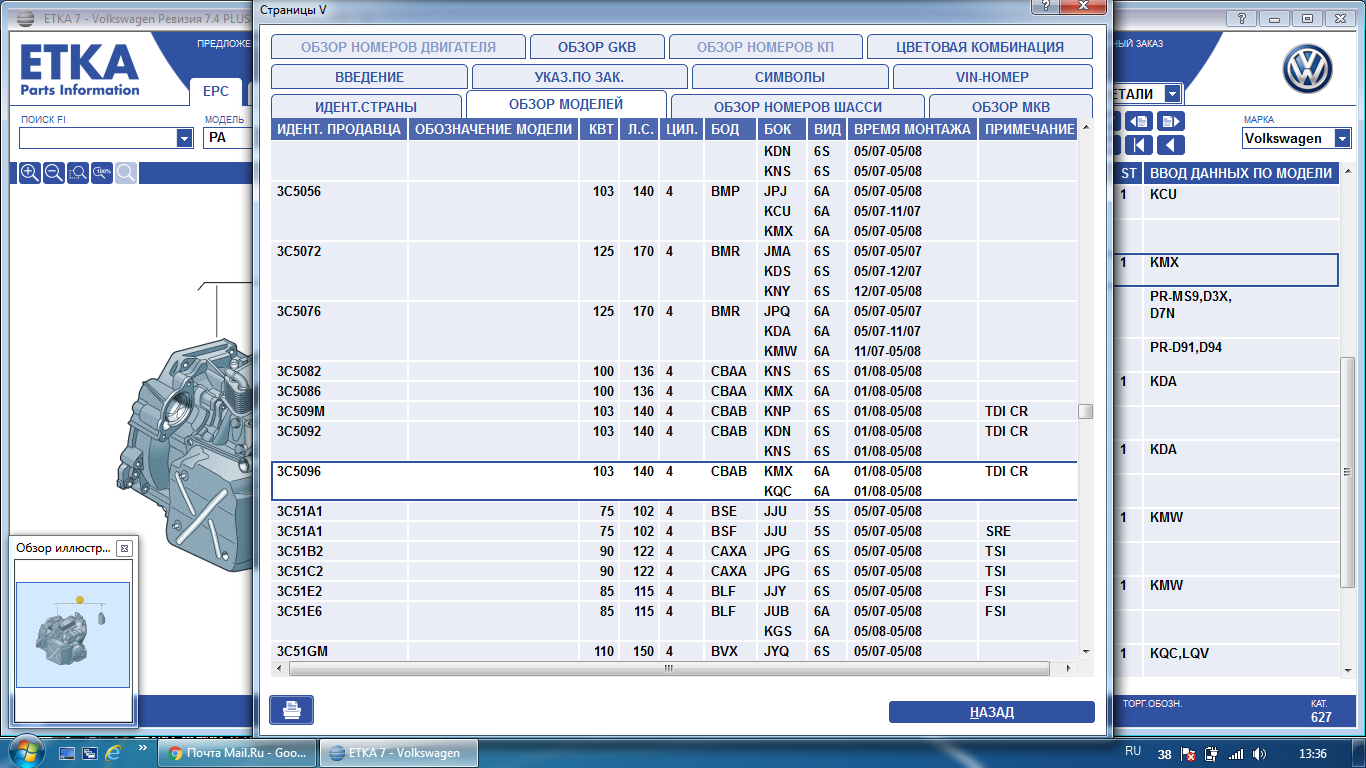Click the printer icon button
The height and width of the screenshot is (768, 1366).
point(291,710)
